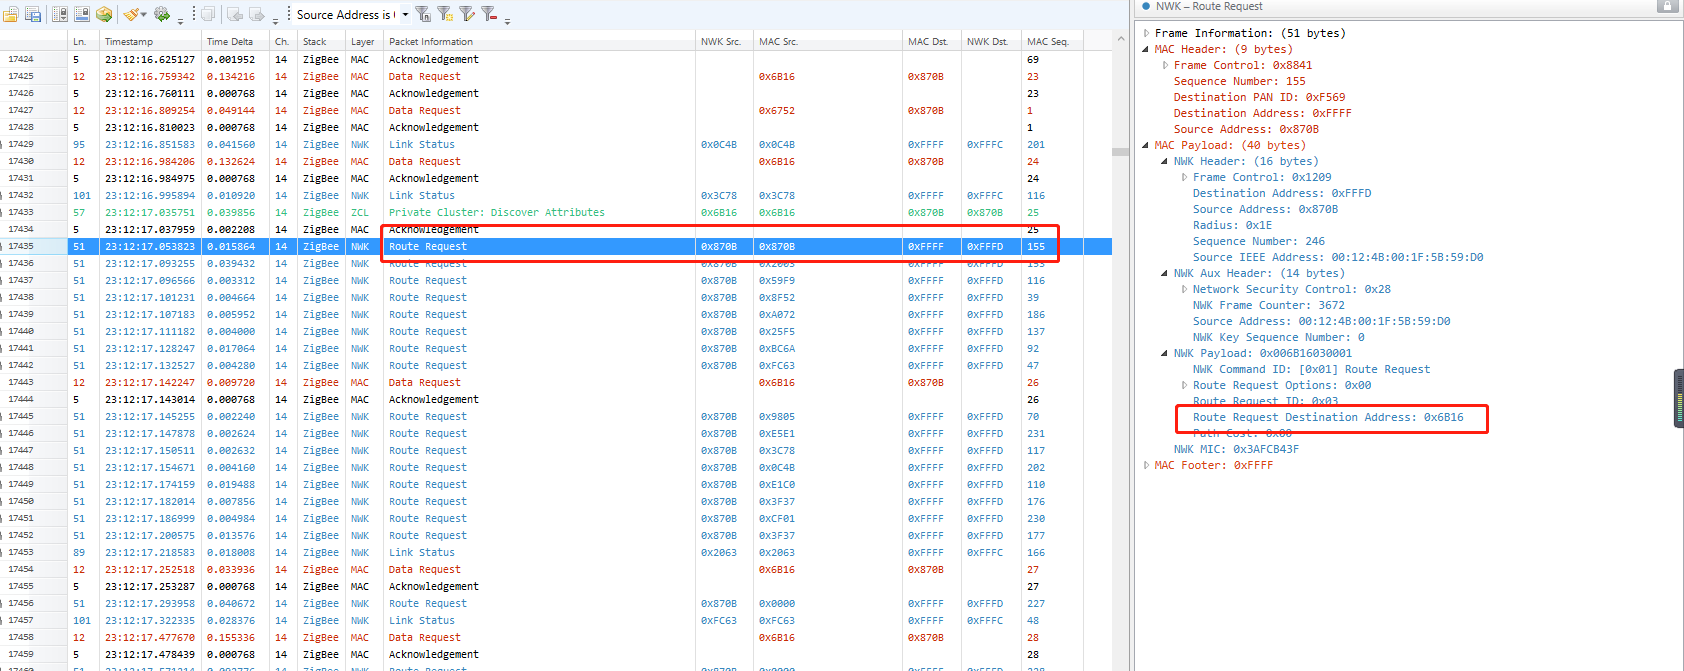The image size is (1684, 671).
Task: Toggle the second blue lock view icon
Action: (82, 14)
